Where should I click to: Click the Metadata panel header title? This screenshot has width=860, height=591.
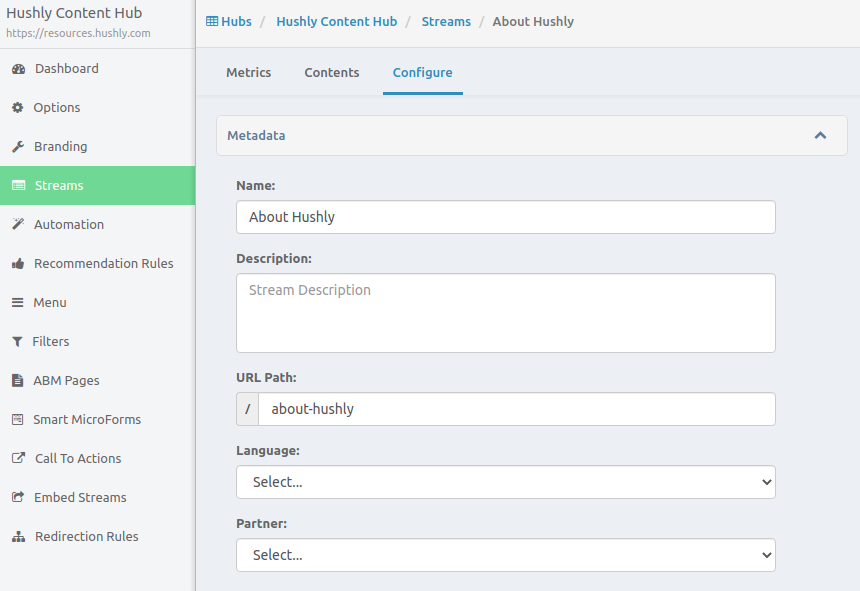coord(256,135)
